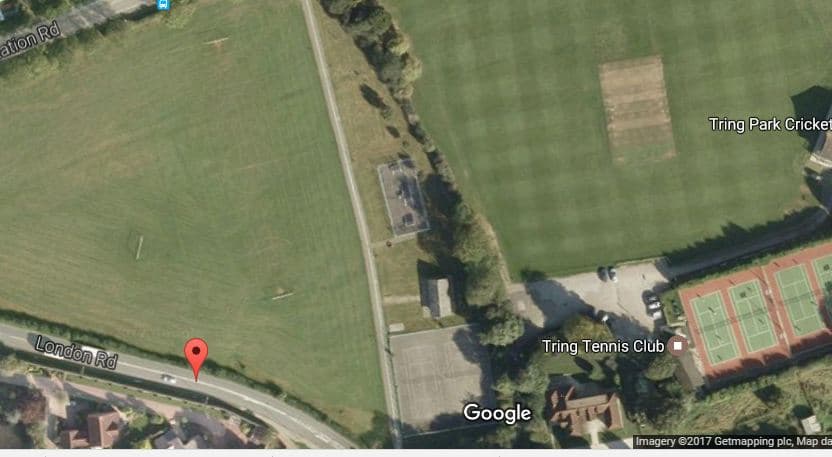Click the Tring Tennis Club place marker icon
832x457 pixels.
pyautogui.click(x=677, y=346)
